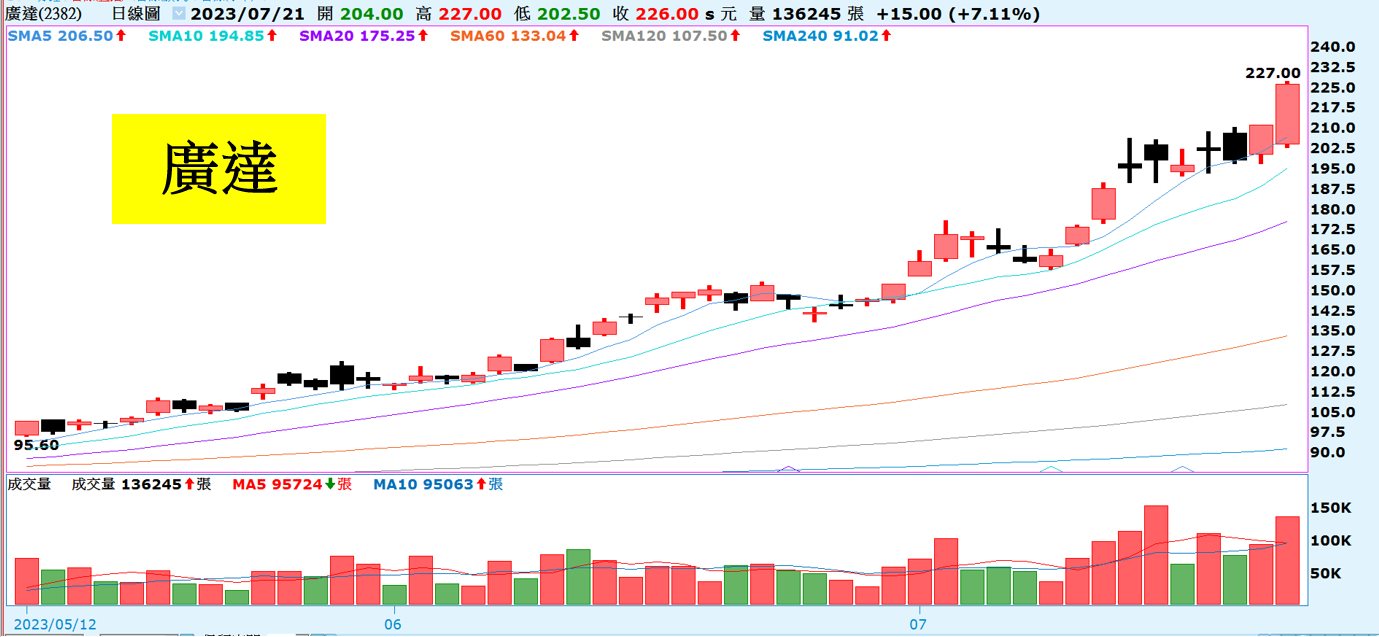
Task: Click the green down arrow beside MA5
Action: 330,484
